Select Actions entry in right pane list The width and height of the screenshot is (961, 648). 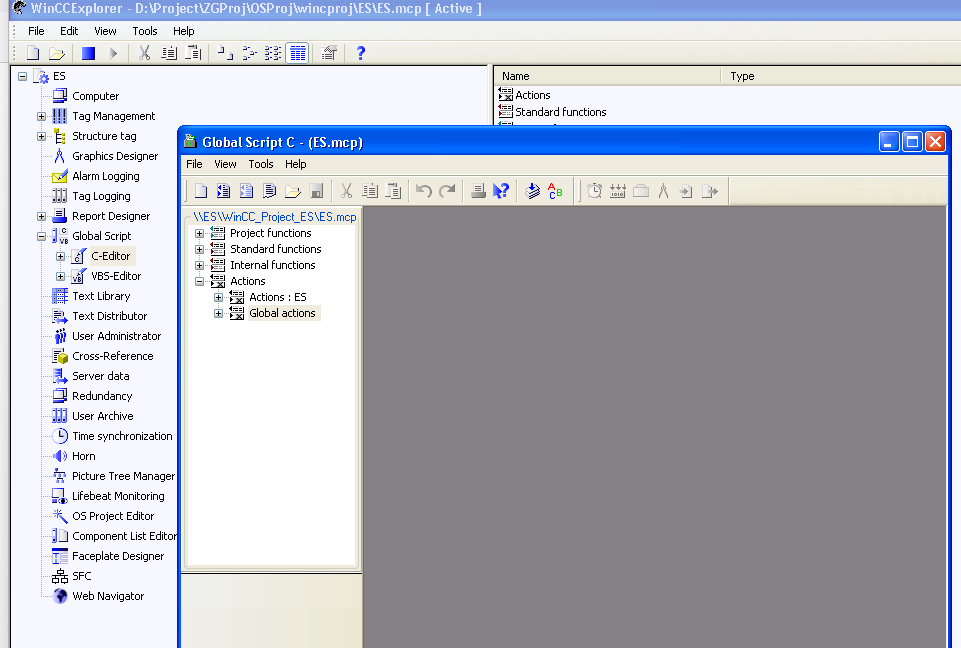(x=533, y=95)
